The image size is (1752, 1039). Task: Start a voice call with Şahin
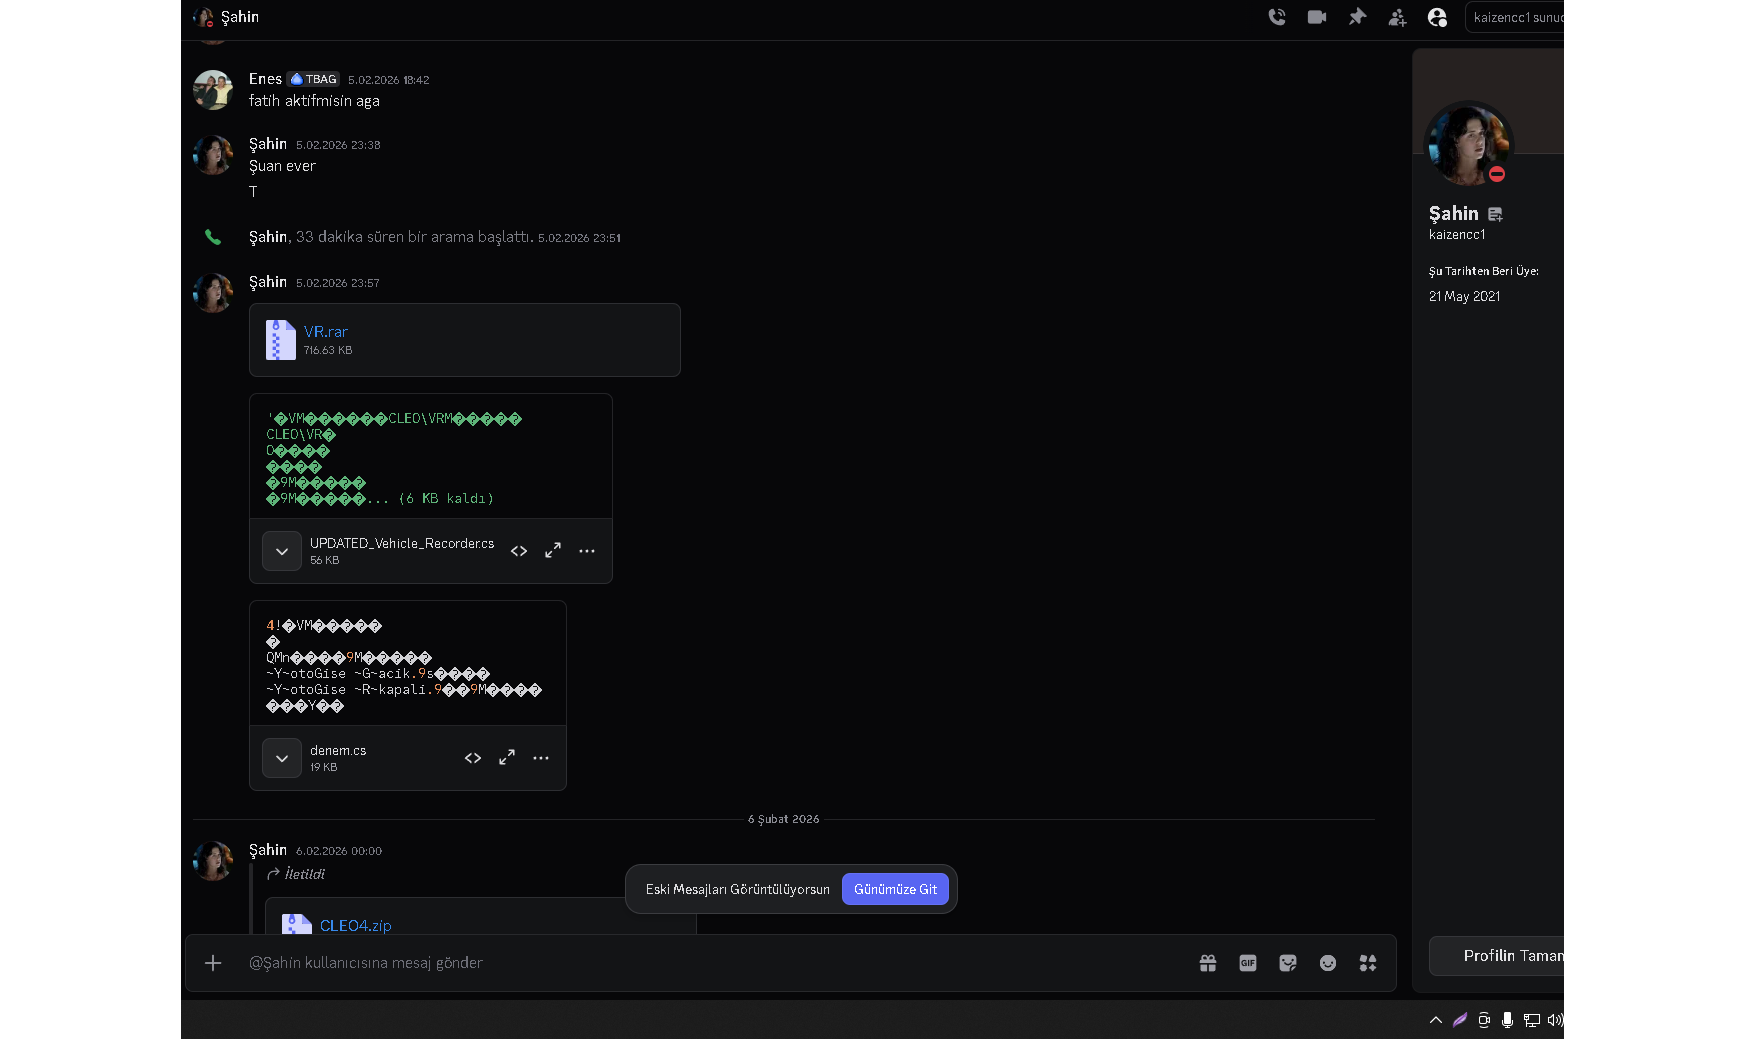[1277, 17]
